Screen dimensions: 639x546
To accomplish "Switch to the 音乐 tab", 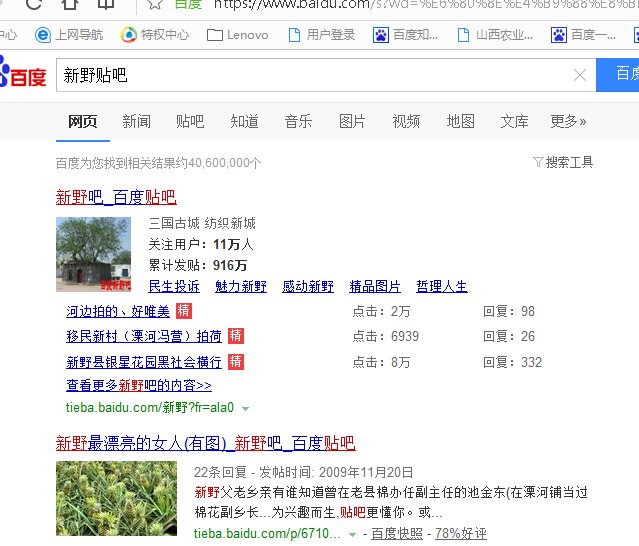I will tap(298, 121).
